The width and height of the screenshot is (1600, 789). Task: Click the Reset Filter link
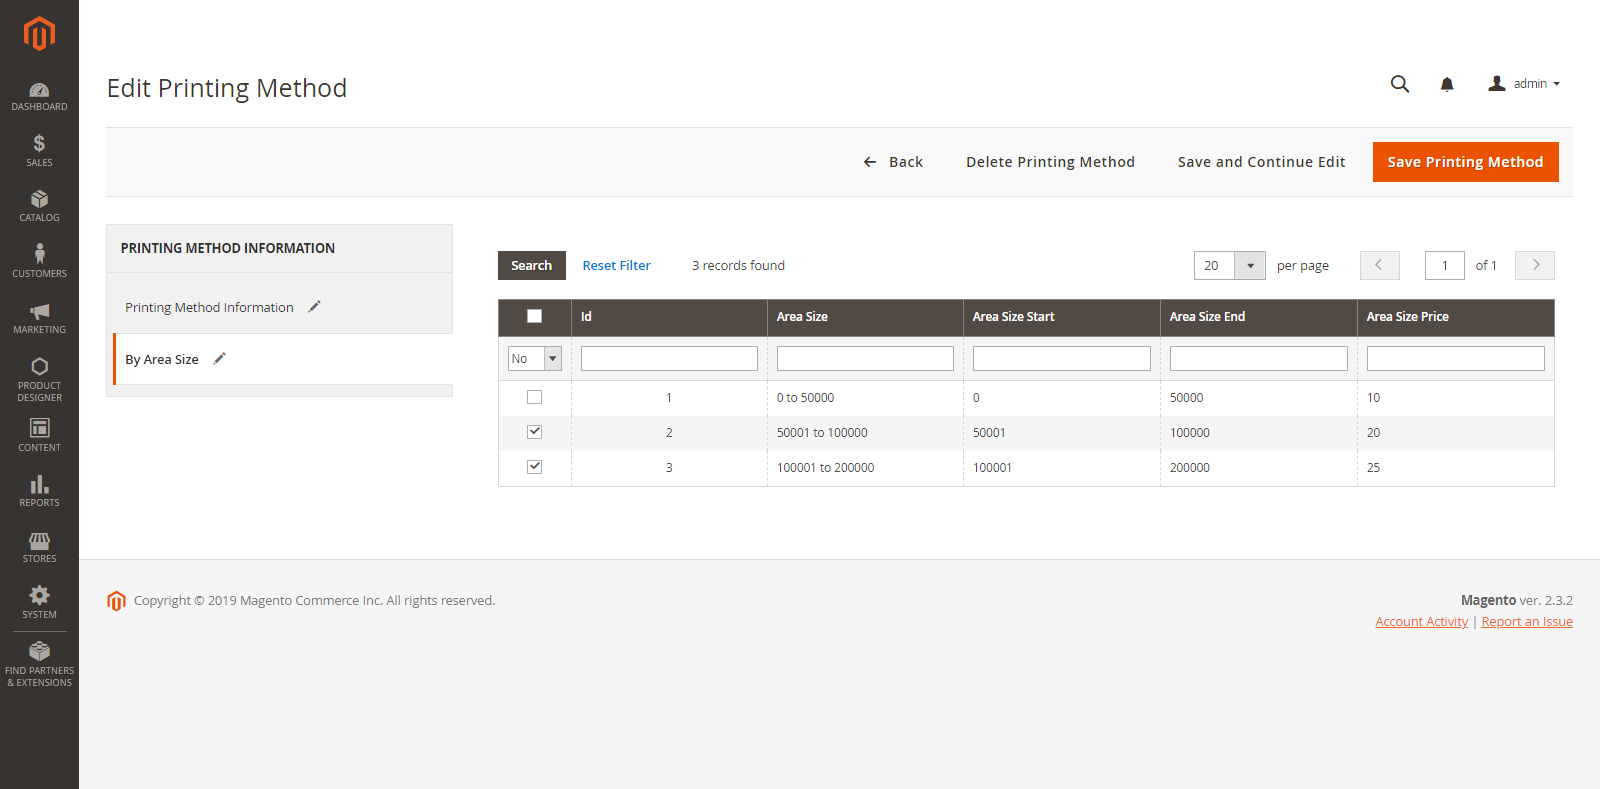[616, 265]
